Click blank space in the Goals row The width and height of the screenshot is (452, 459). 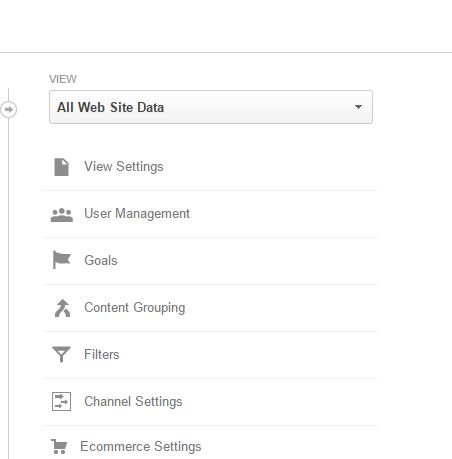pos(247,261)
